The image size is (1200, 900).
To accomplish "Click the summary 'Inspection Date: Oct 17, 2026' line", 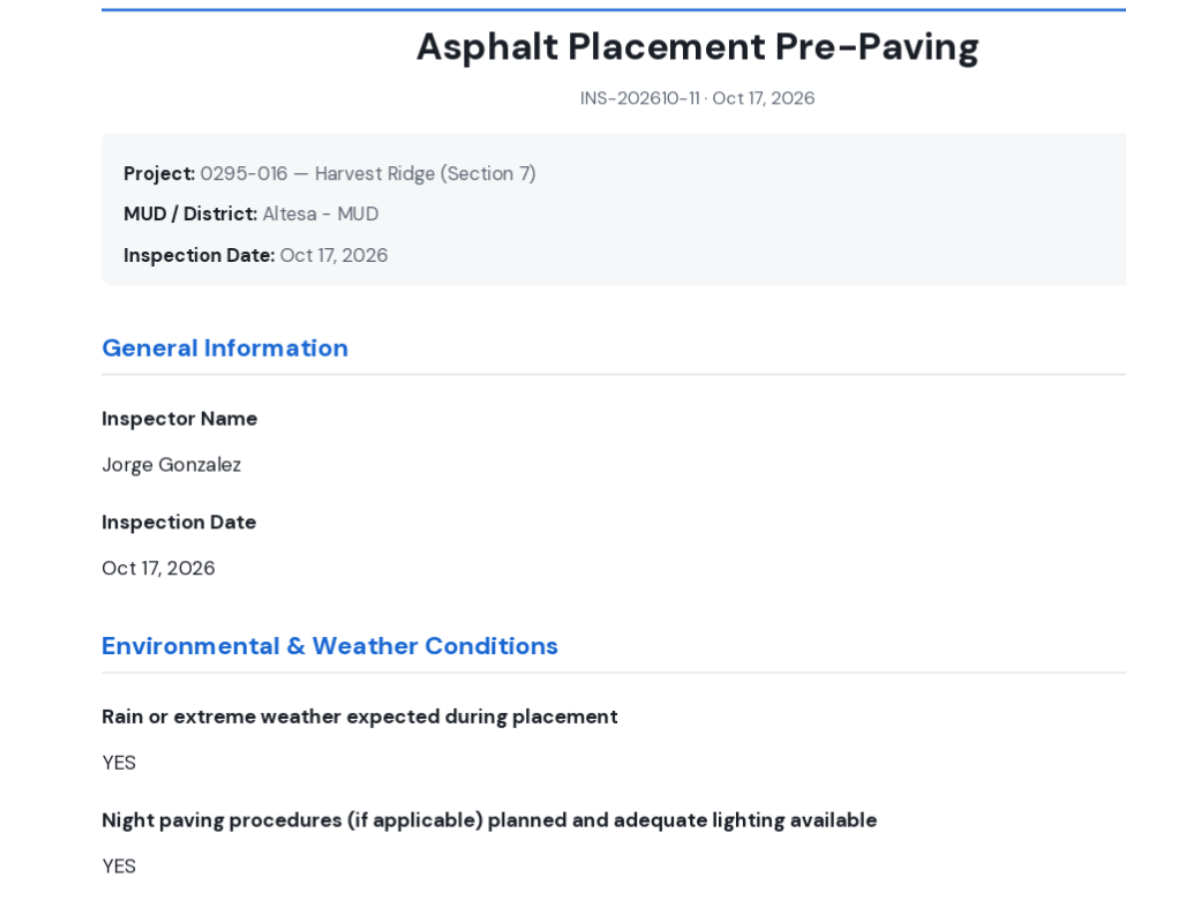I will click(x=256, y=255).
